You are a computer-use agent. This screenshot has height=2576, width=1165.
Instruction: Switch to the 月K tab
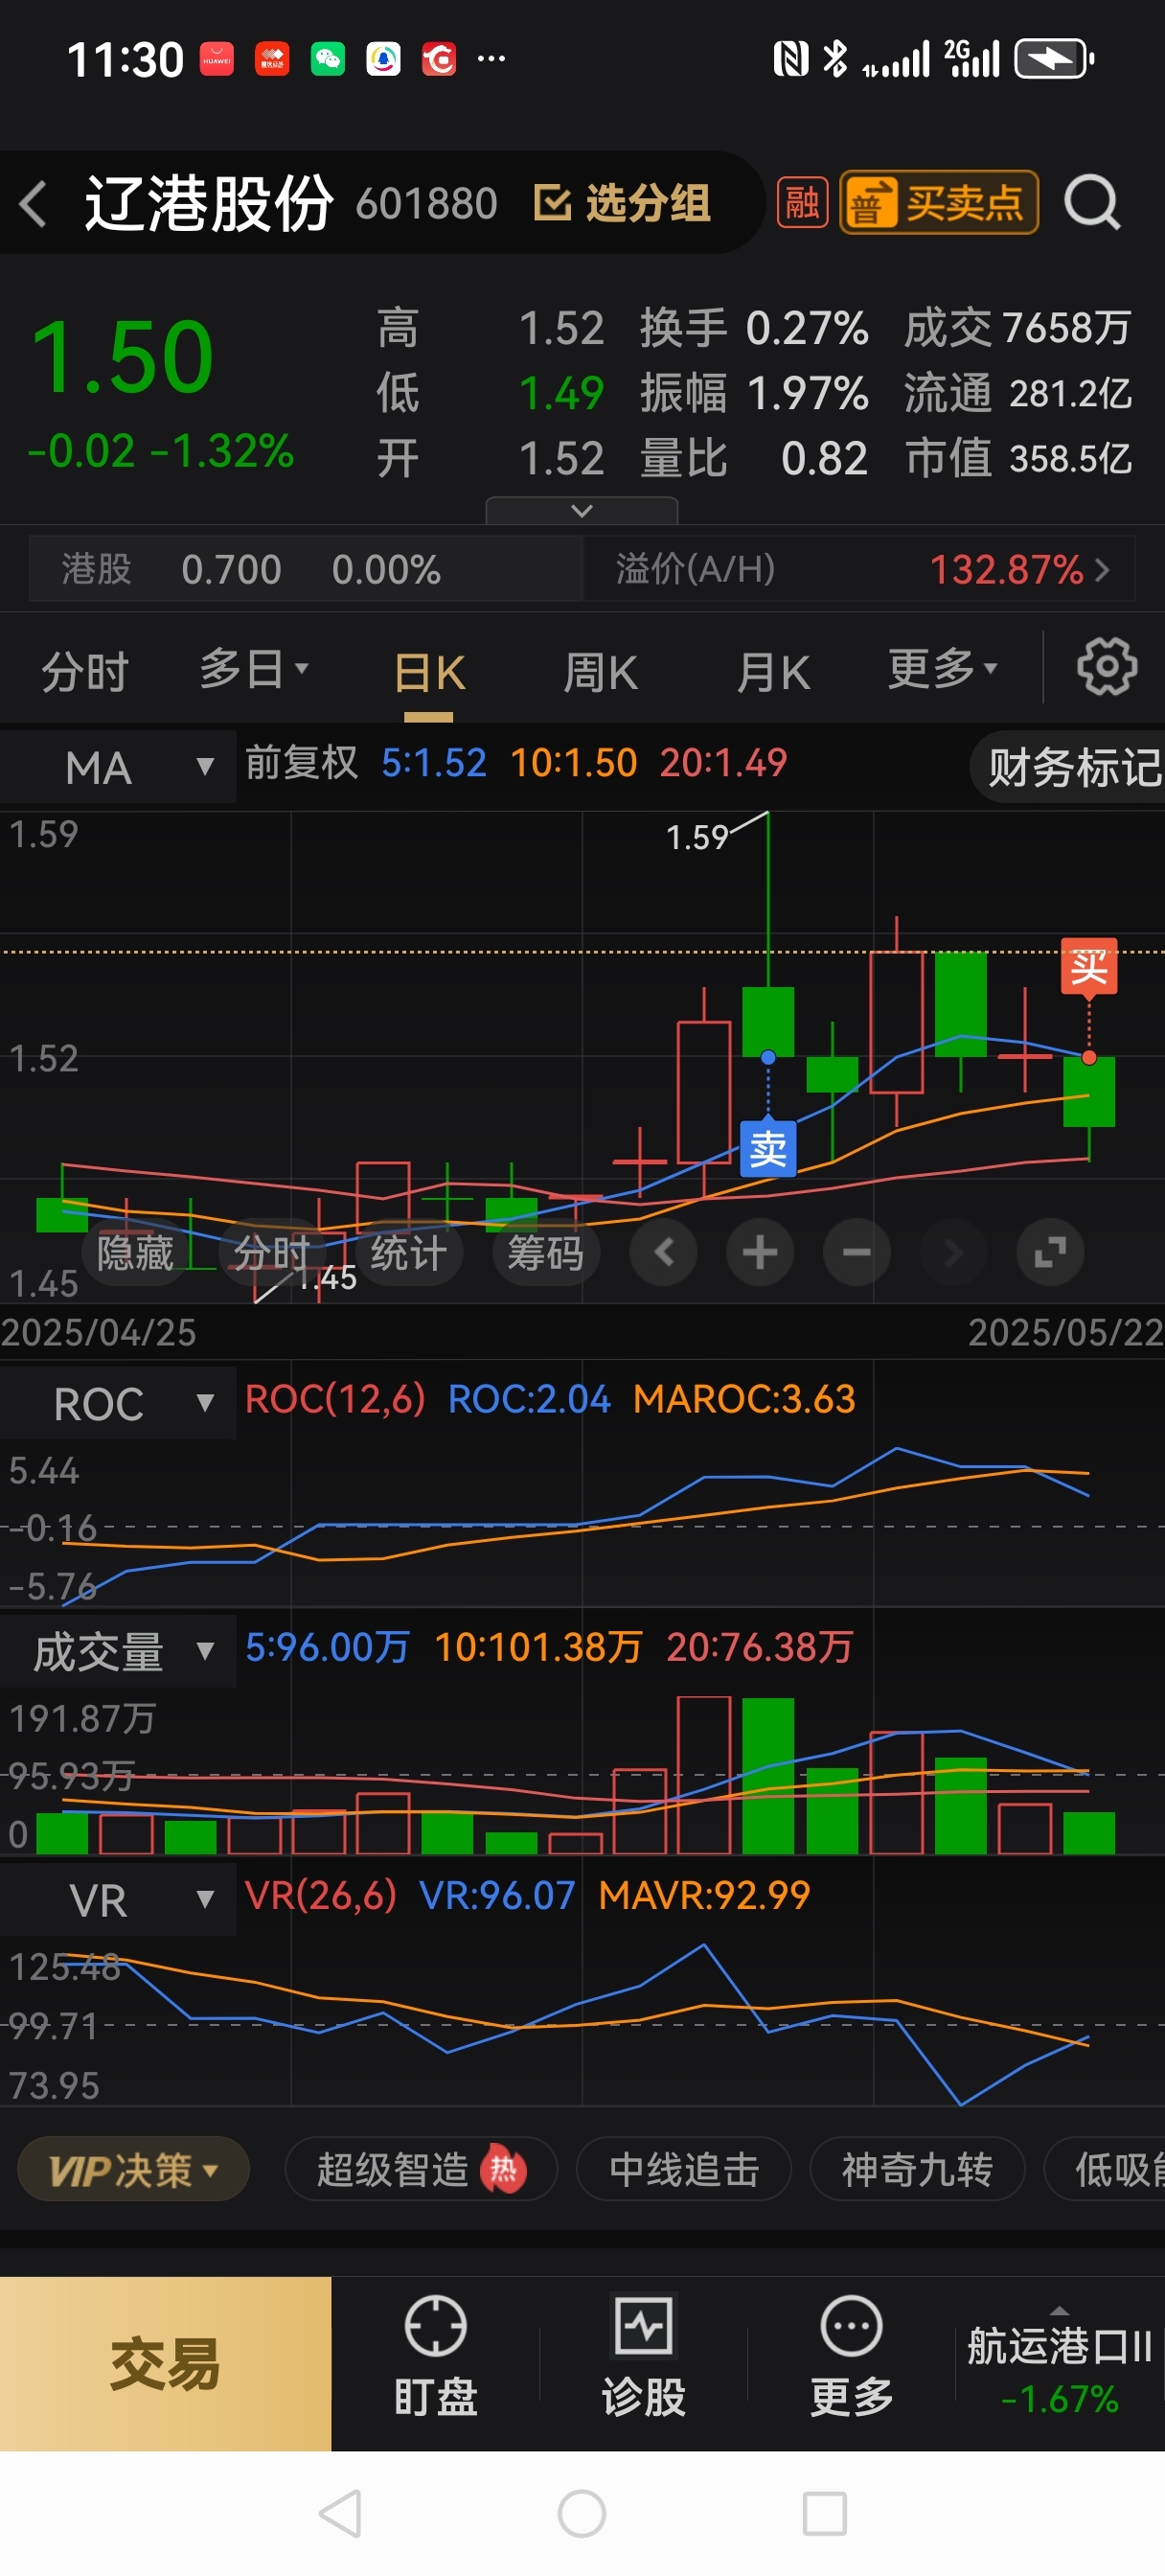tap(773, 673)
